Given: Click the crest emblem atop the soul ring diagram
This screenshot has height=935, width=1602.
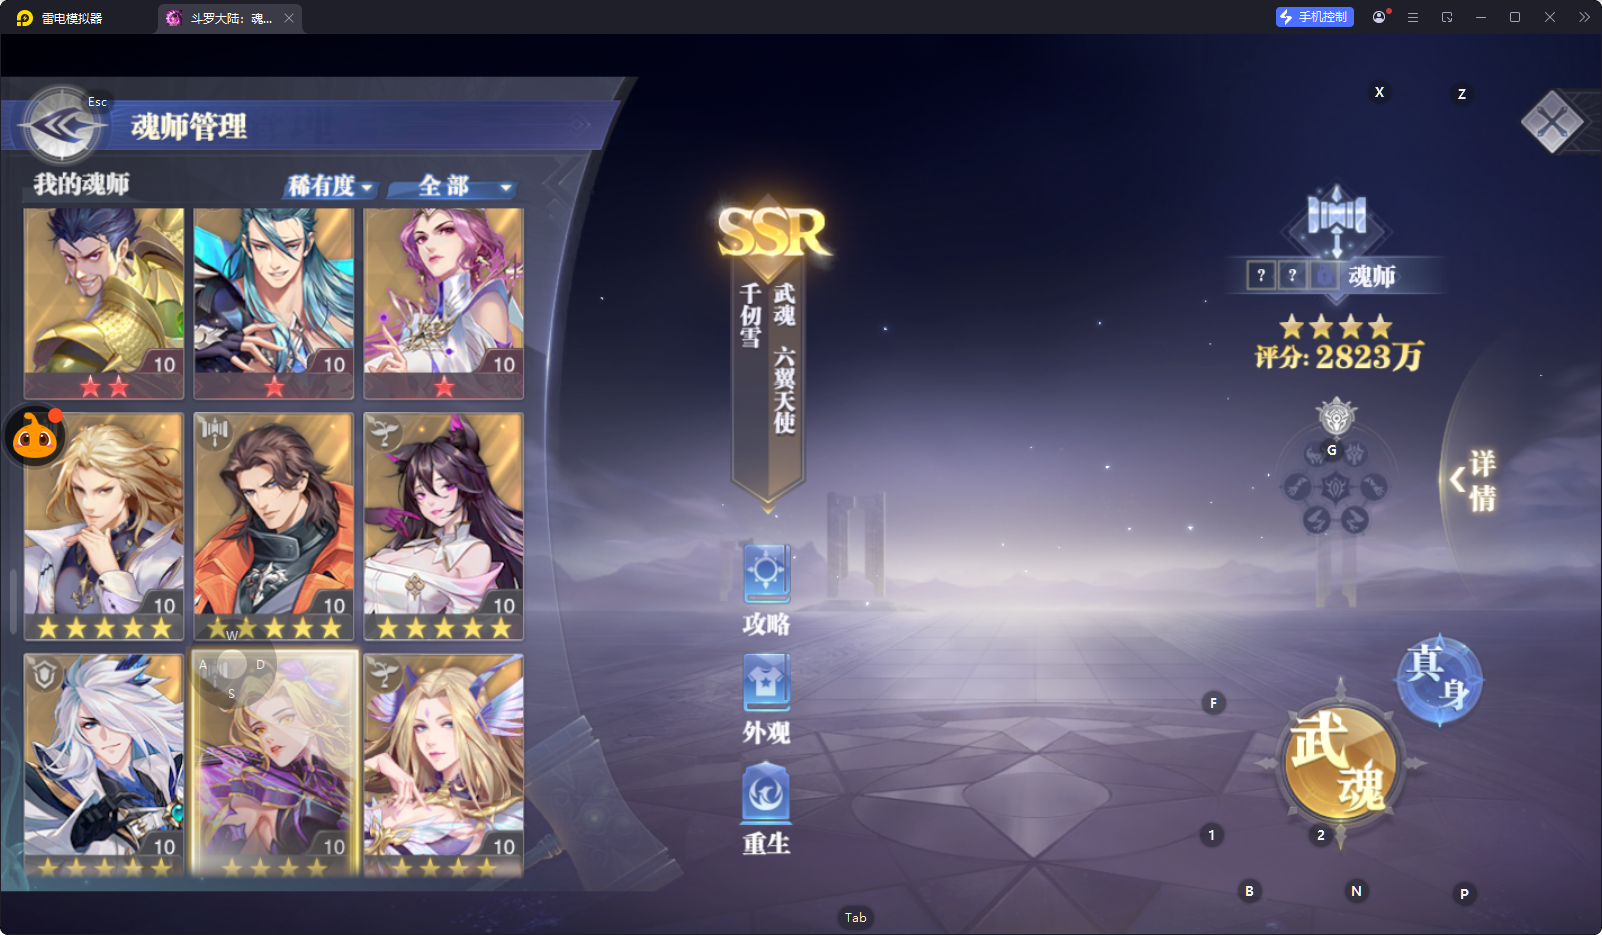Looking at the screenshot, I should [x=1336, y=416].
